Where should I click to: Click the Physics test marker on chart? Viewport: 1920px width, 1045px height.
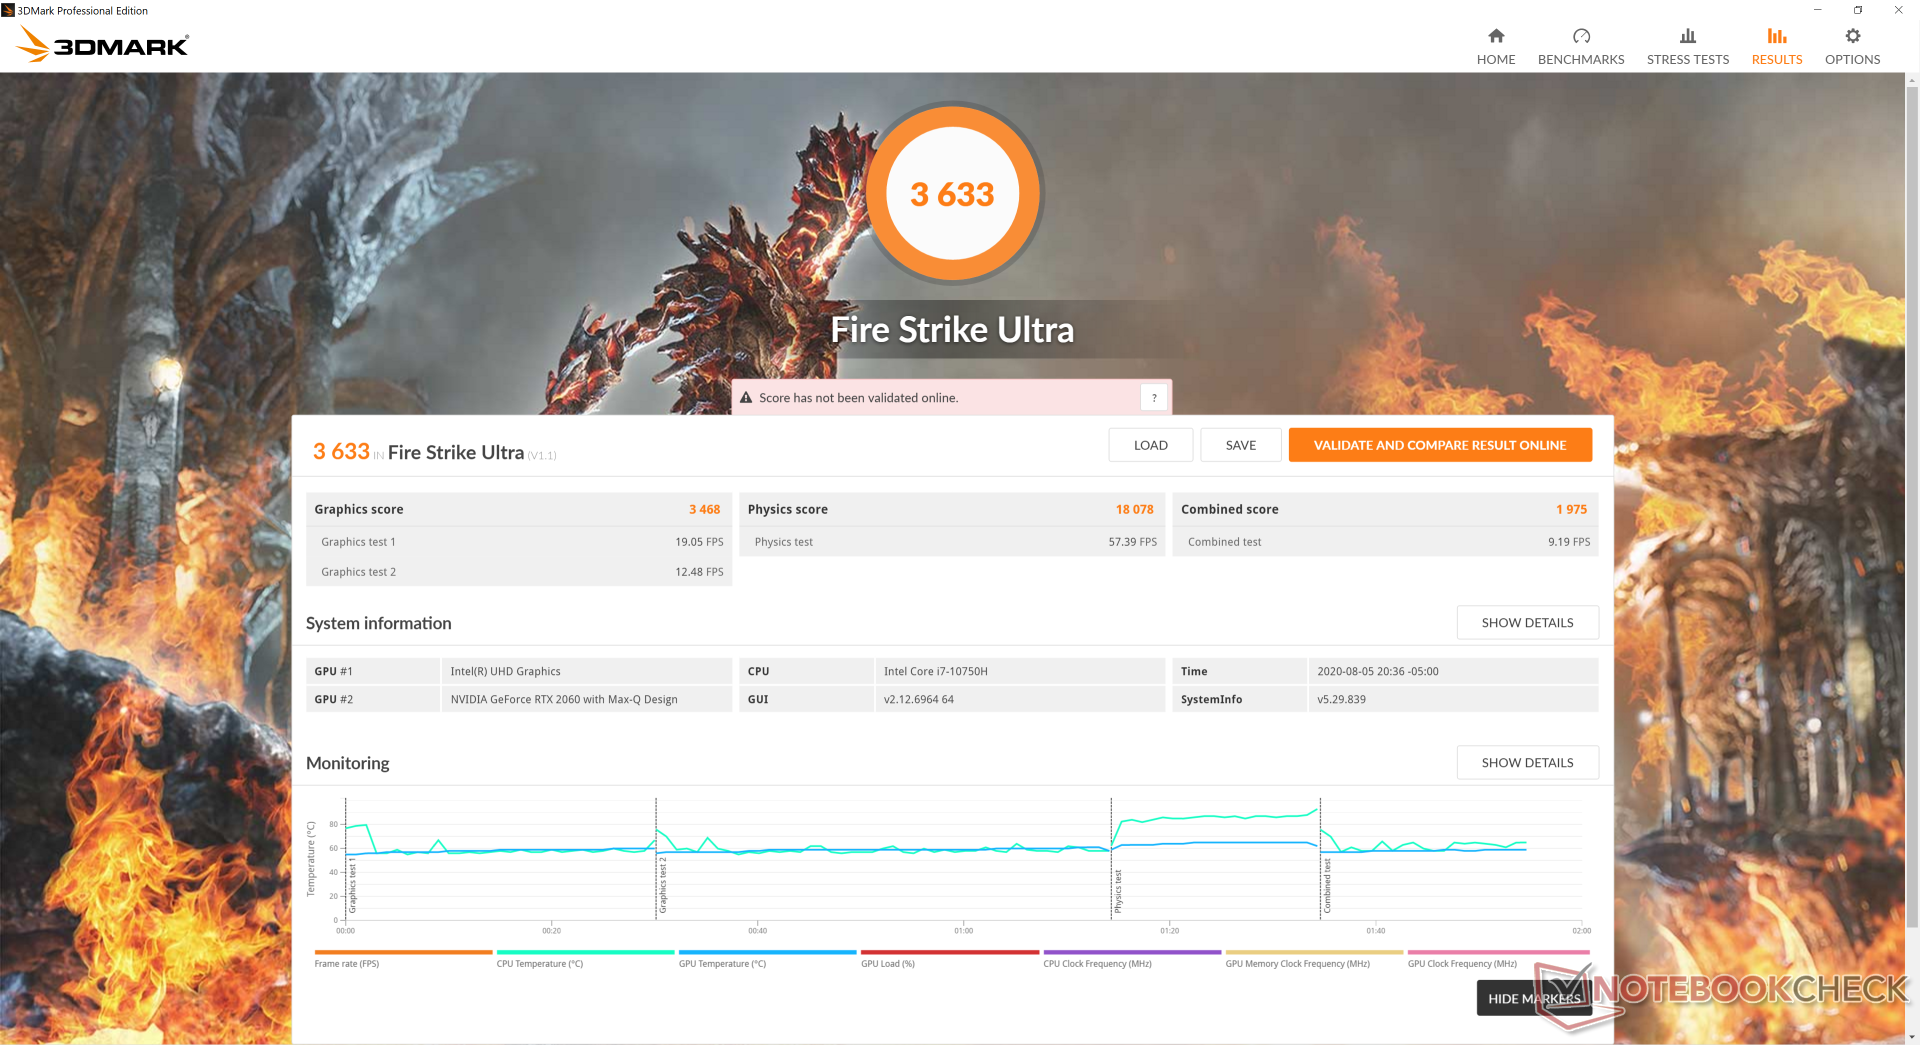point(1117,890)
